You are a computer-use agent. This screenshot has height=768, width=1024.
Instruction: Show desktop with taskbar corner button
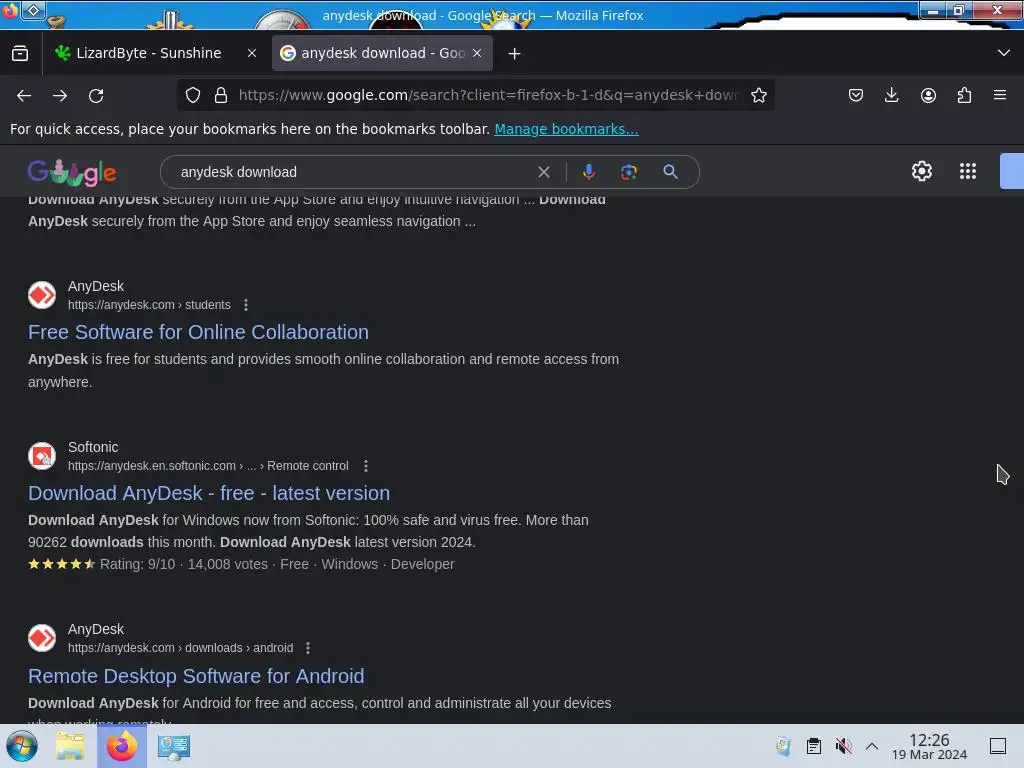pos(998,746)
